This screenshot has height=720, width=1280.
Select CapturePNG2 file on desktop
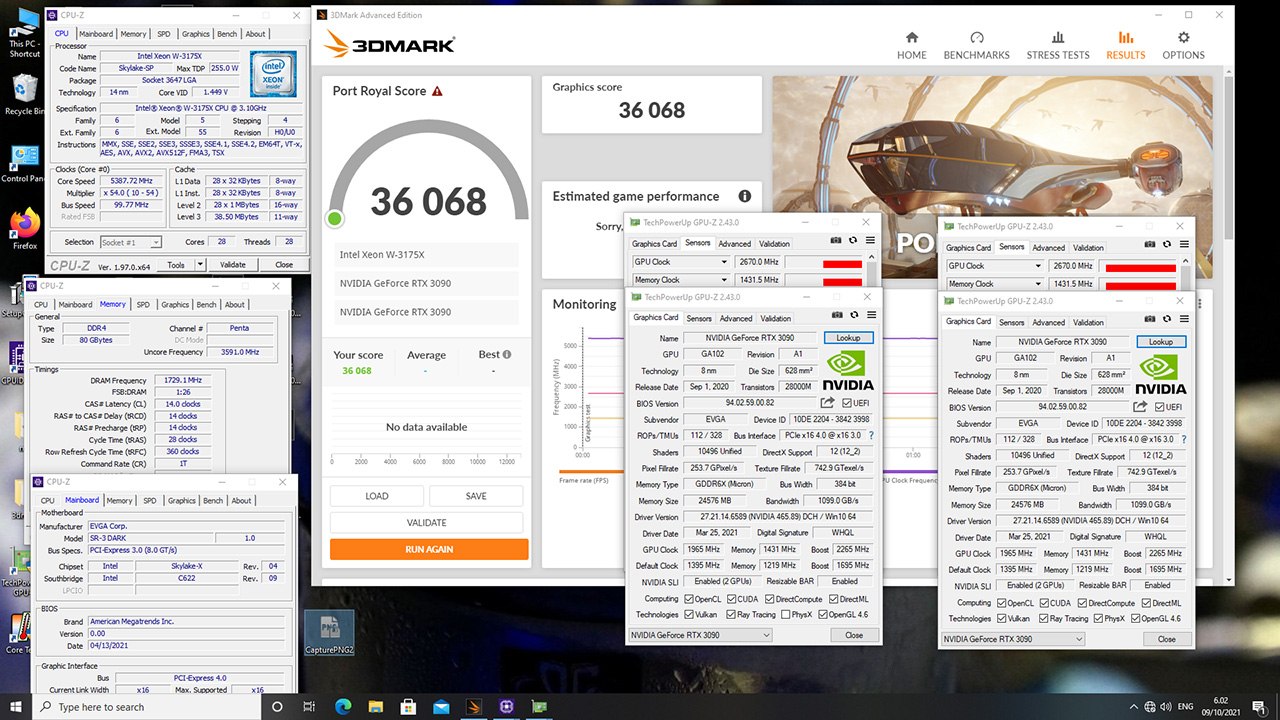329,633
